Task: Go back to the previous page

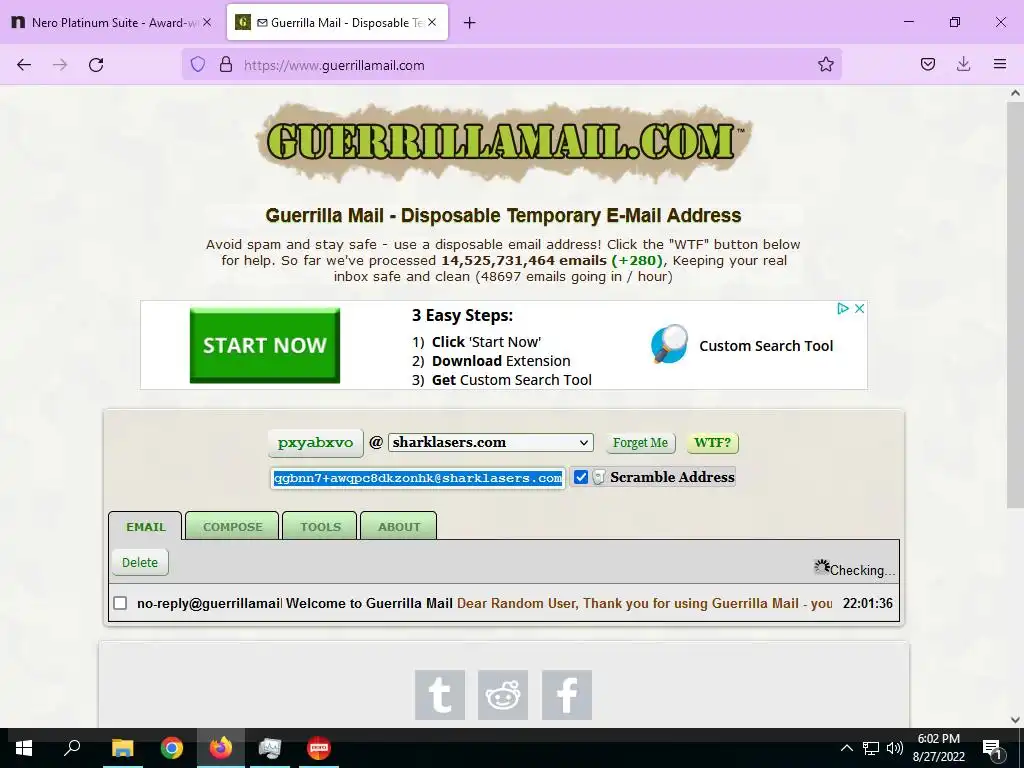Action: coord(24,65)
